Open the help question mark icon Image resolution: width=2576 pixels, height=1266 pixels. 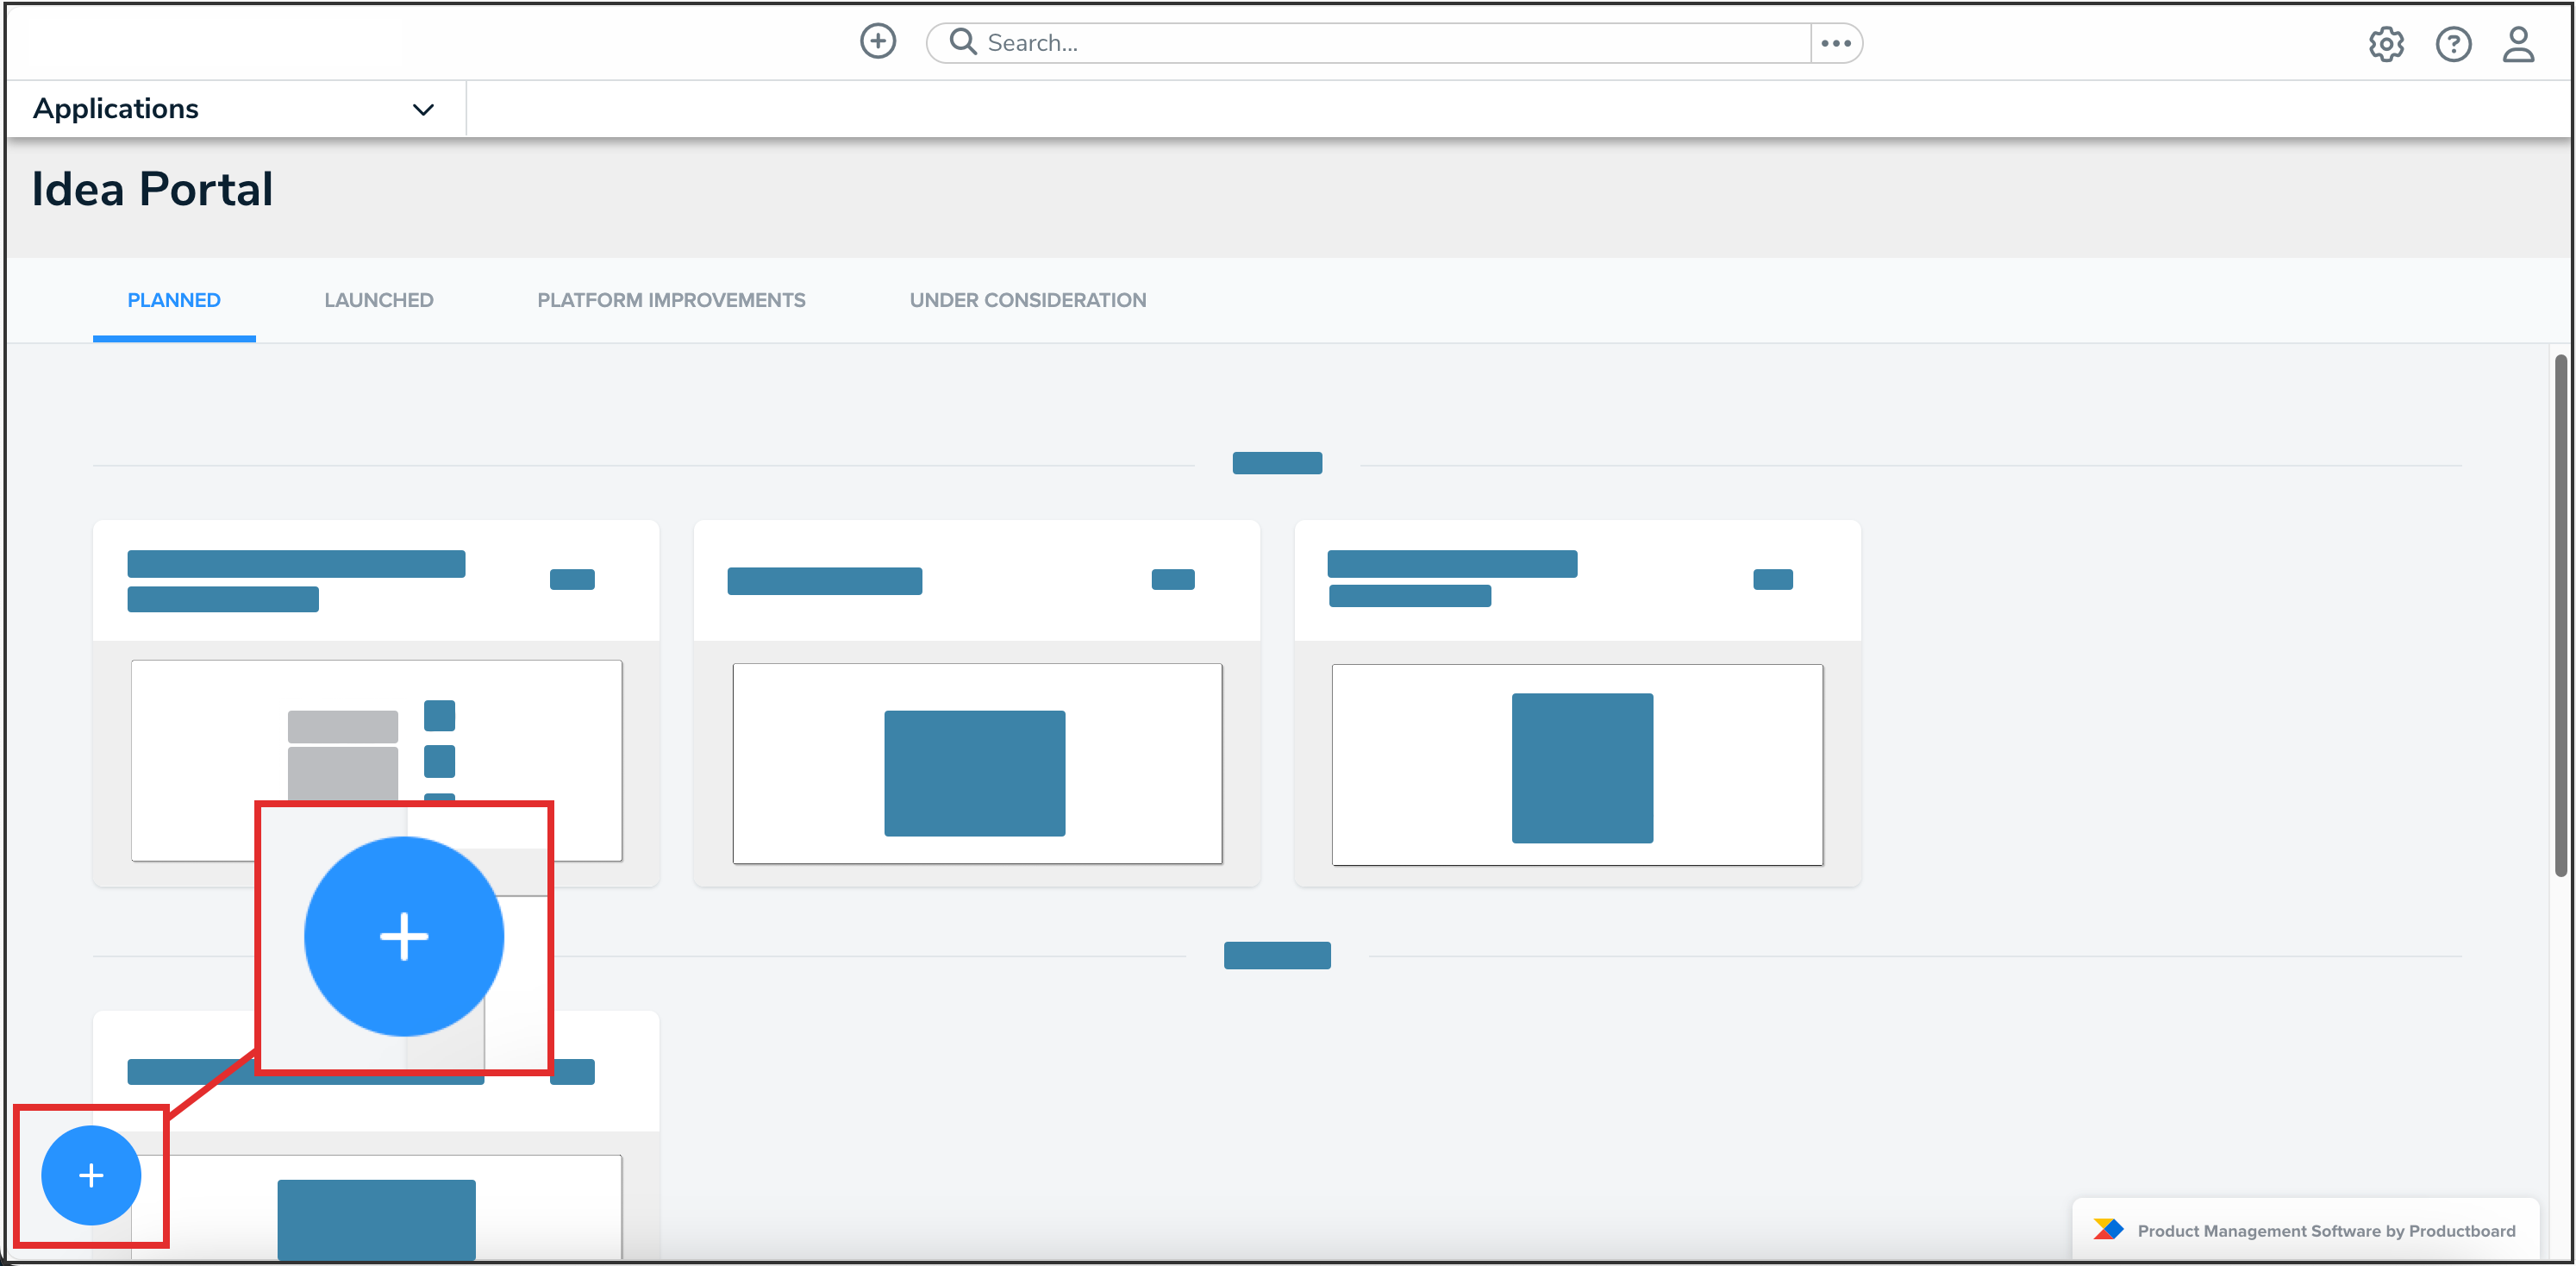(2452, 44)
